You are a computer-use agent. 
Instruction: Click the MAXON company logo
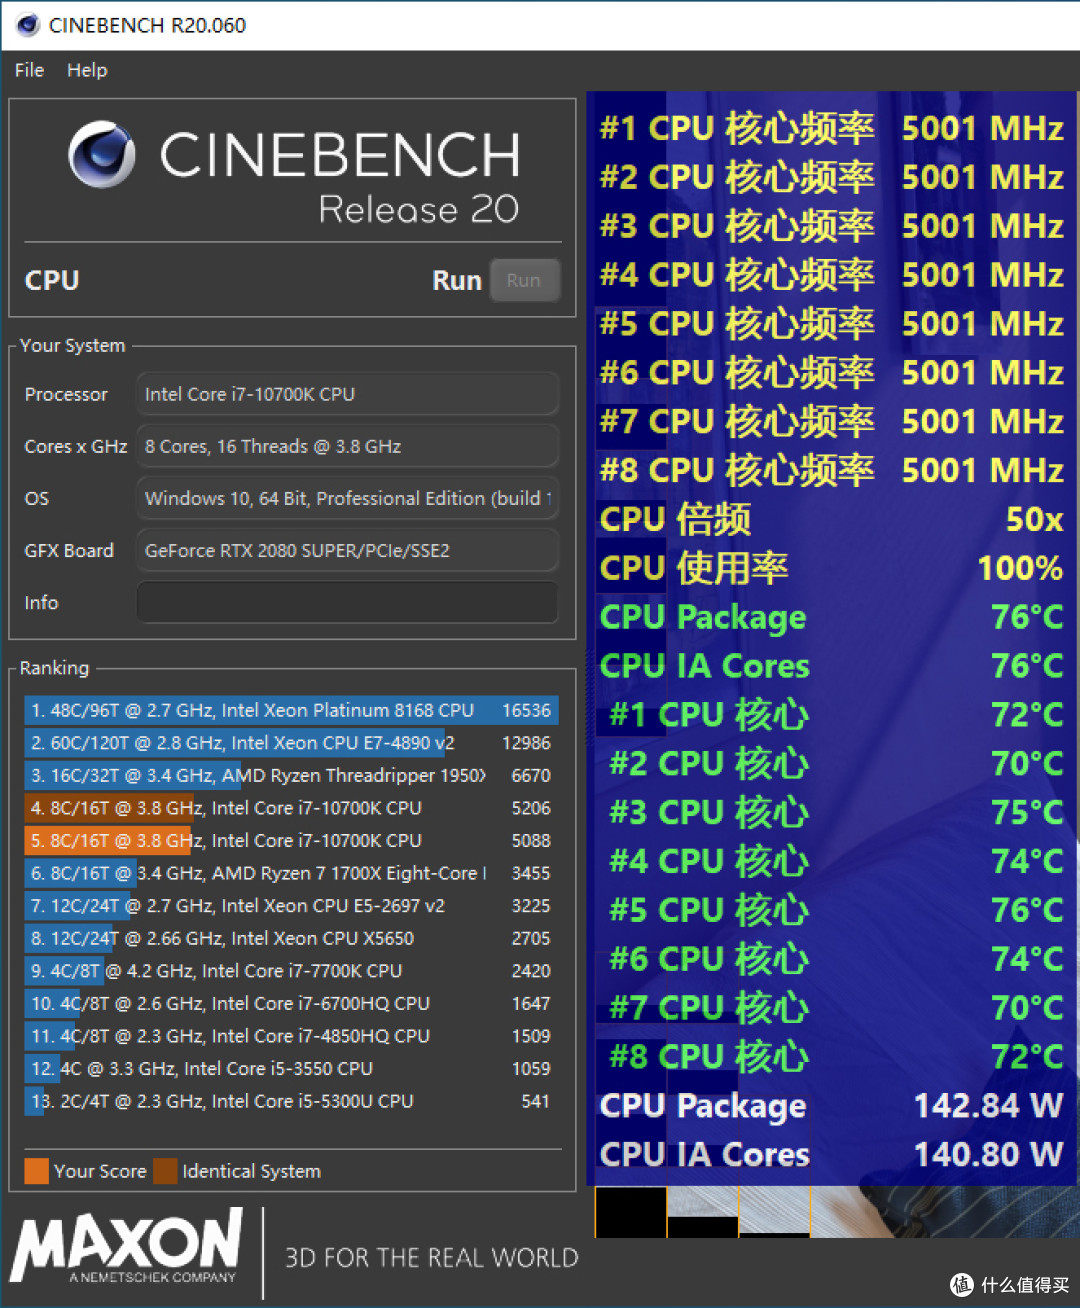127,1246
